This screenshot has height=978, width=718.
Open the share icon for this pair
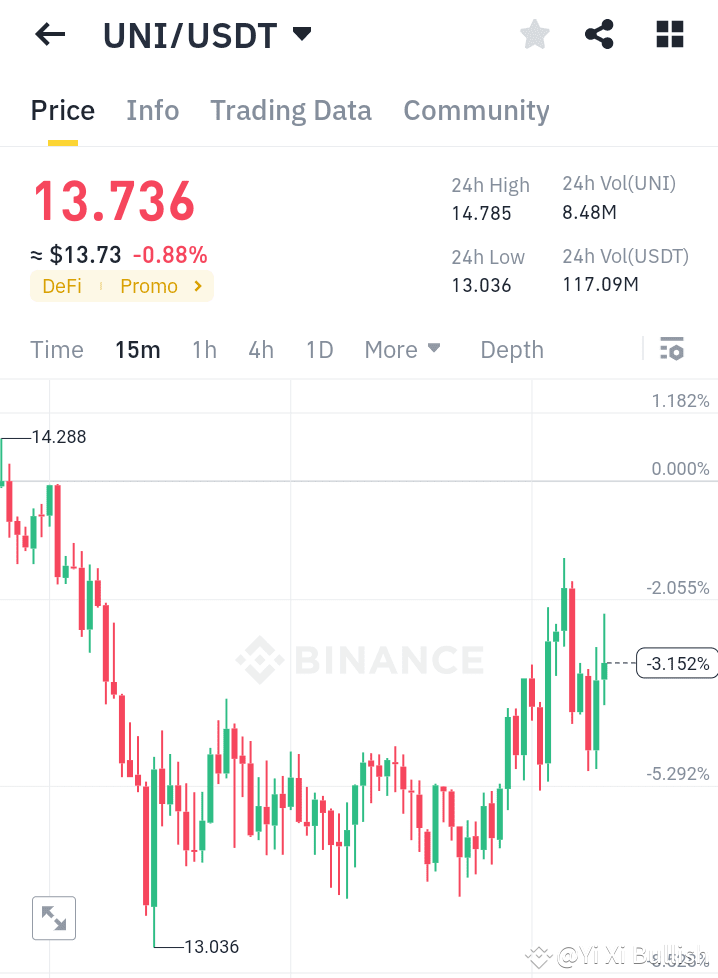[599, 34]
